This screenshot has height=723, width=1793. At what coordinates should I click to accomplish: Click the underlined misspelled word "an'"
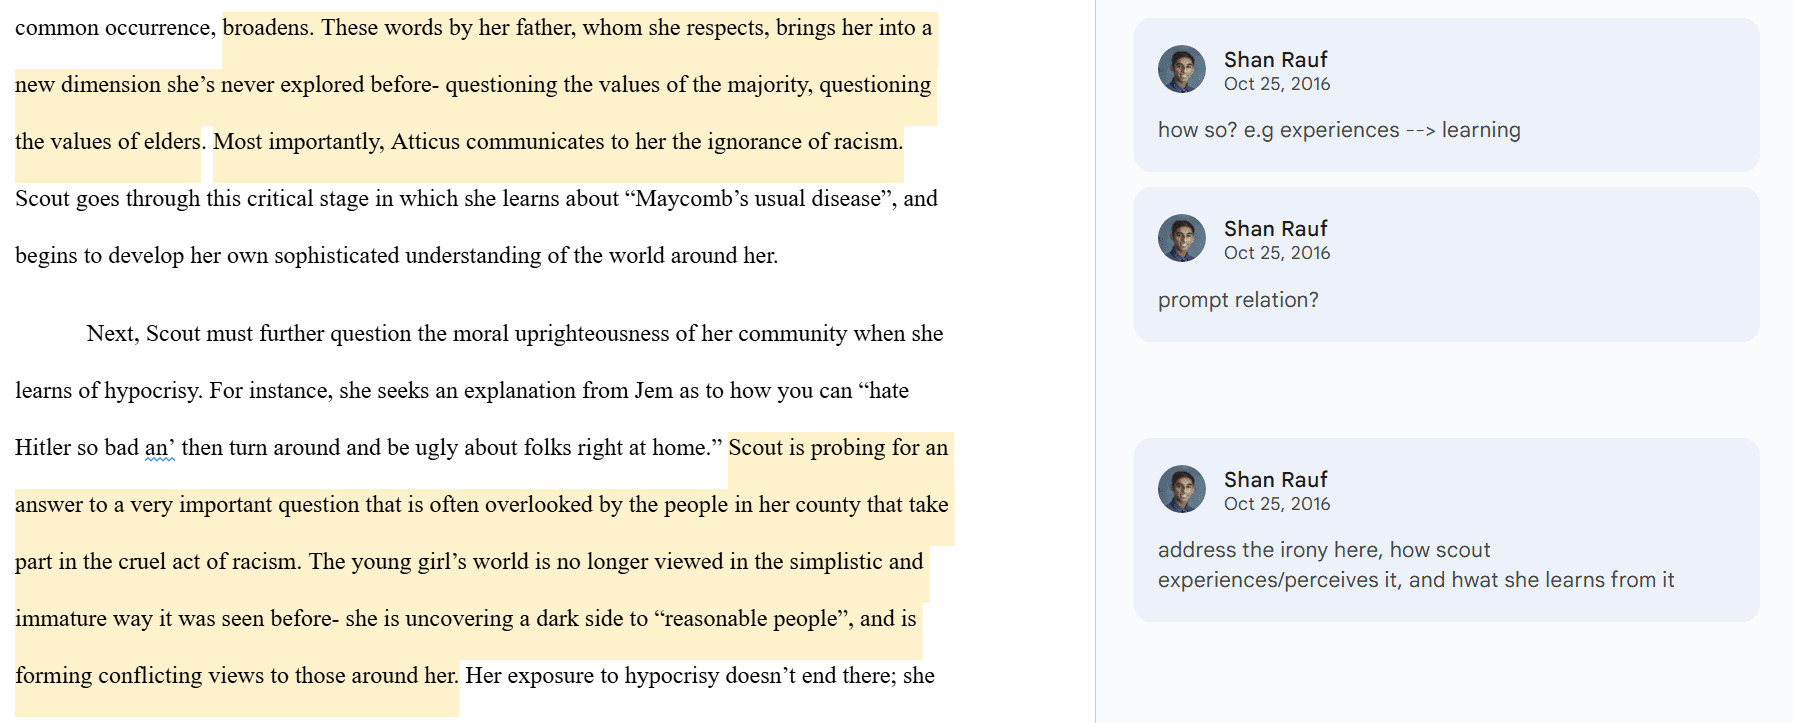coord(159,448)
